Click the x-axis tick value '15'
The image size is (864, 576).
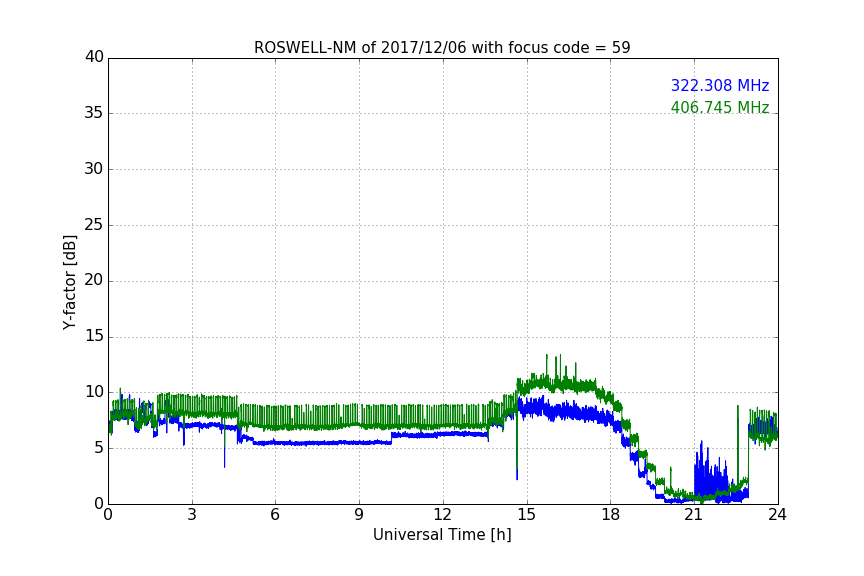[x=526, y=515]
